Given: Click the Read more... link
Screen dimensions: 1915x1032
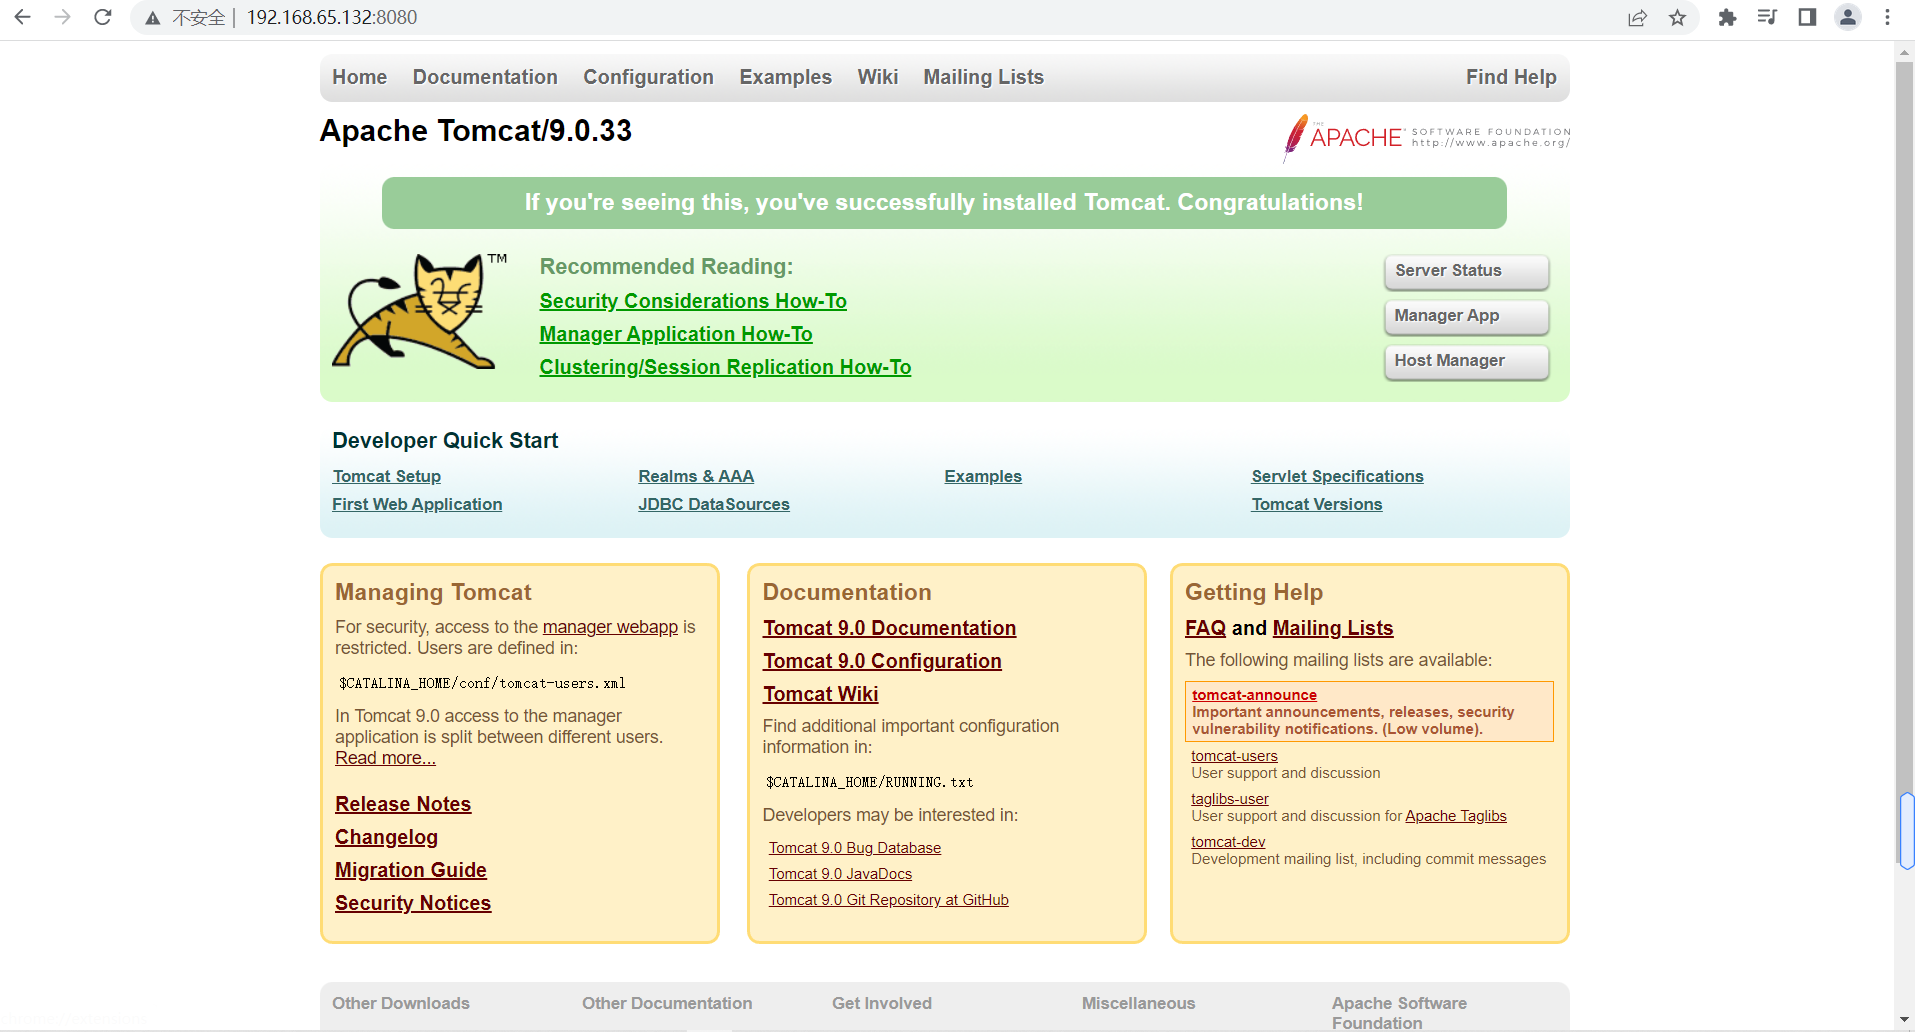Looking at the screenshot, I should [x=385, y=758].
